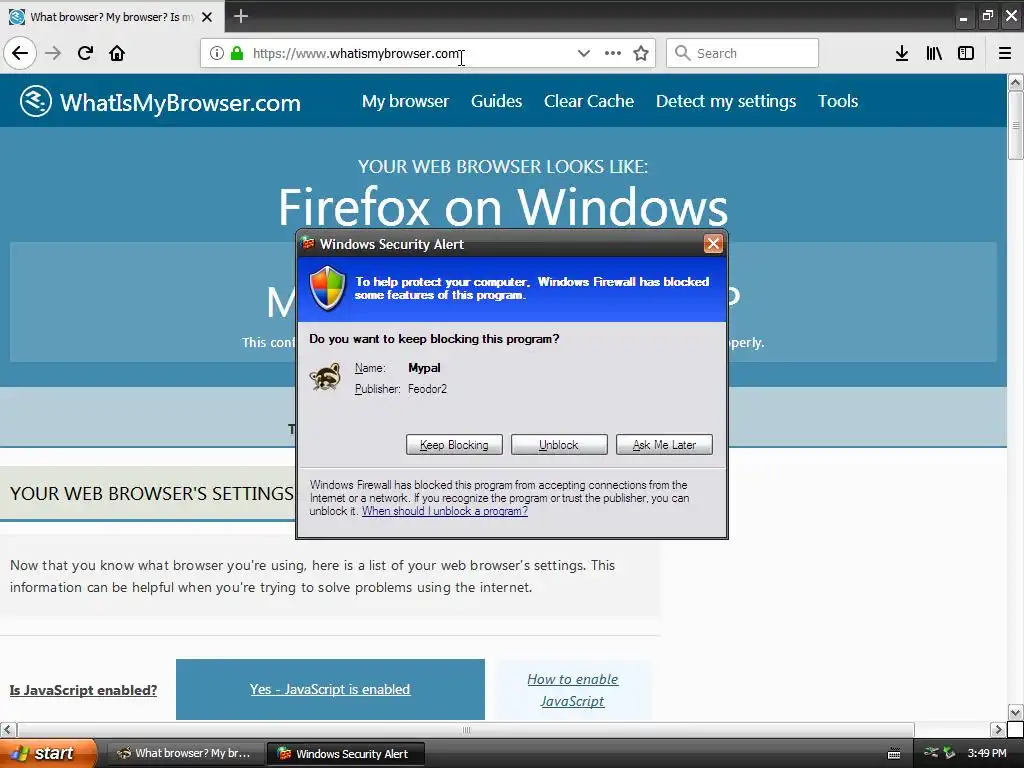
Task: Click Keep Blocking in security alert
Action: tap(454, 445)
